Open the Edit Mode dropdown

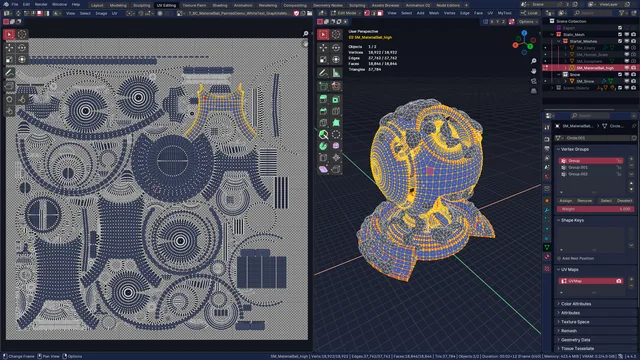pyautogui.click(x=347, y=13)
